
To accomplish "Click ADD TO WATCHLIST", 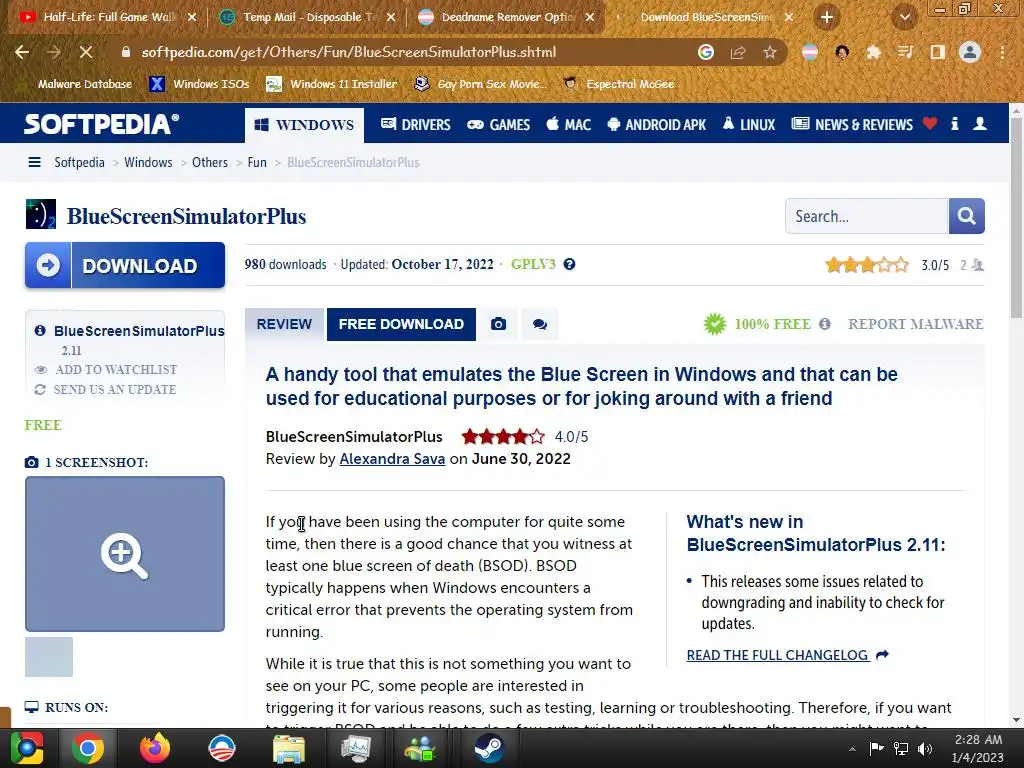I will point(116,370).
